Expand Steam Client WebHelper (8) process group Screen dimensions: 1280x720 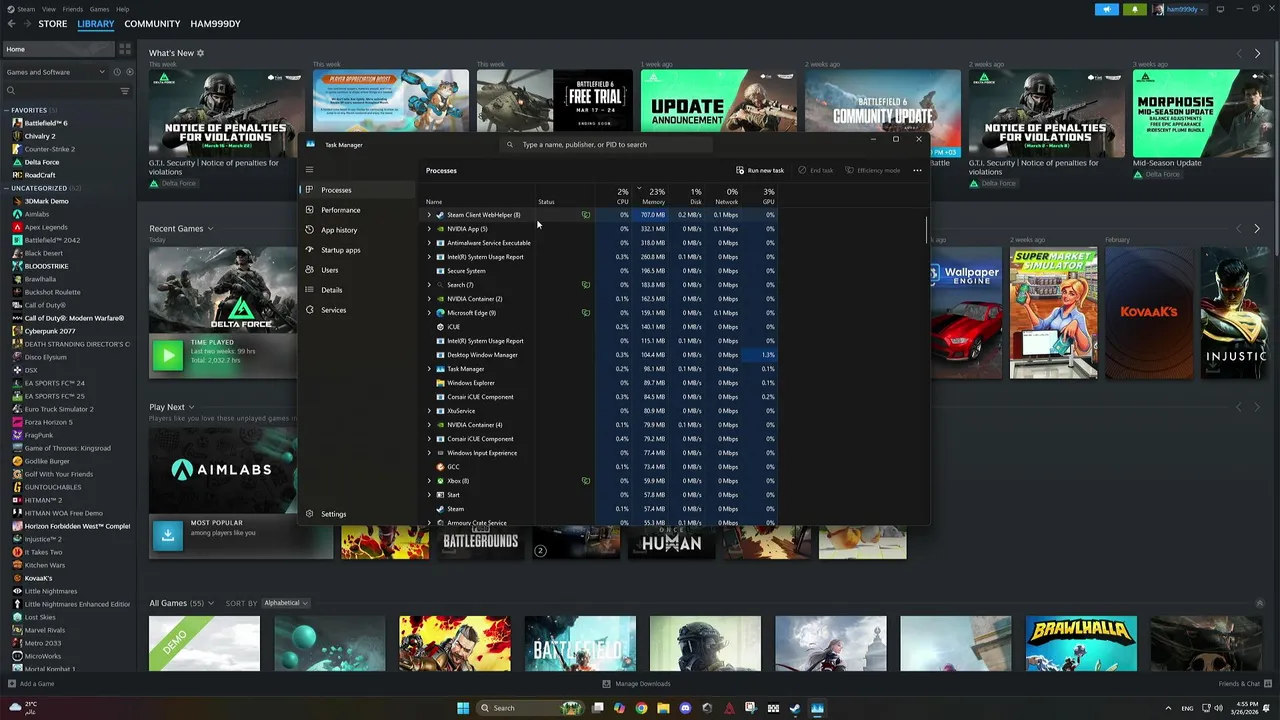pos(429,215)
